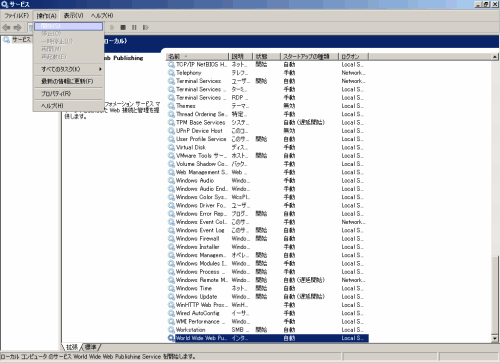Click the pause service toolbar icon
Image resolution: width=500 pixels, height=363 pixels.
coord(134,27)
